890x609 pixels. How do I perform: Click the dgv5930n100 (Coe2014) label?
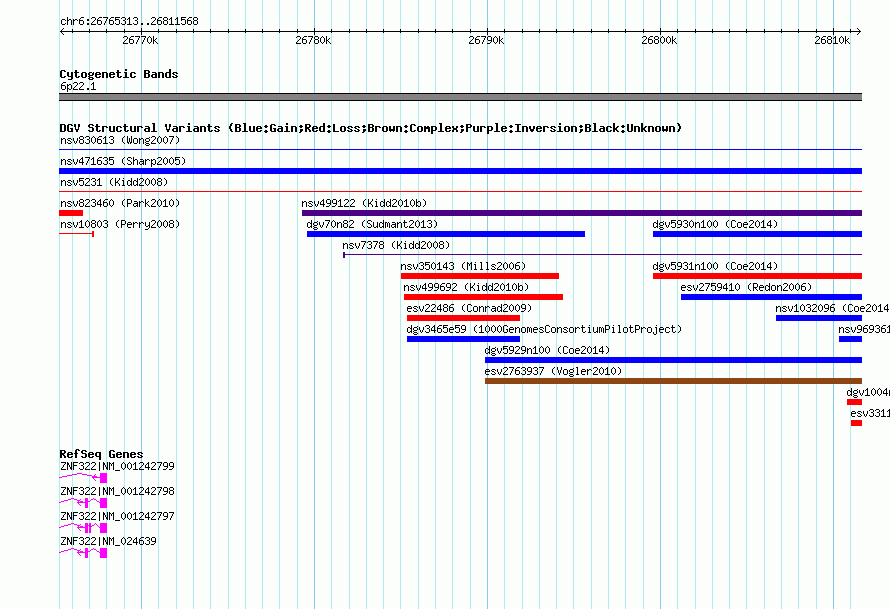pyautogui.click(x=715, y=224)
